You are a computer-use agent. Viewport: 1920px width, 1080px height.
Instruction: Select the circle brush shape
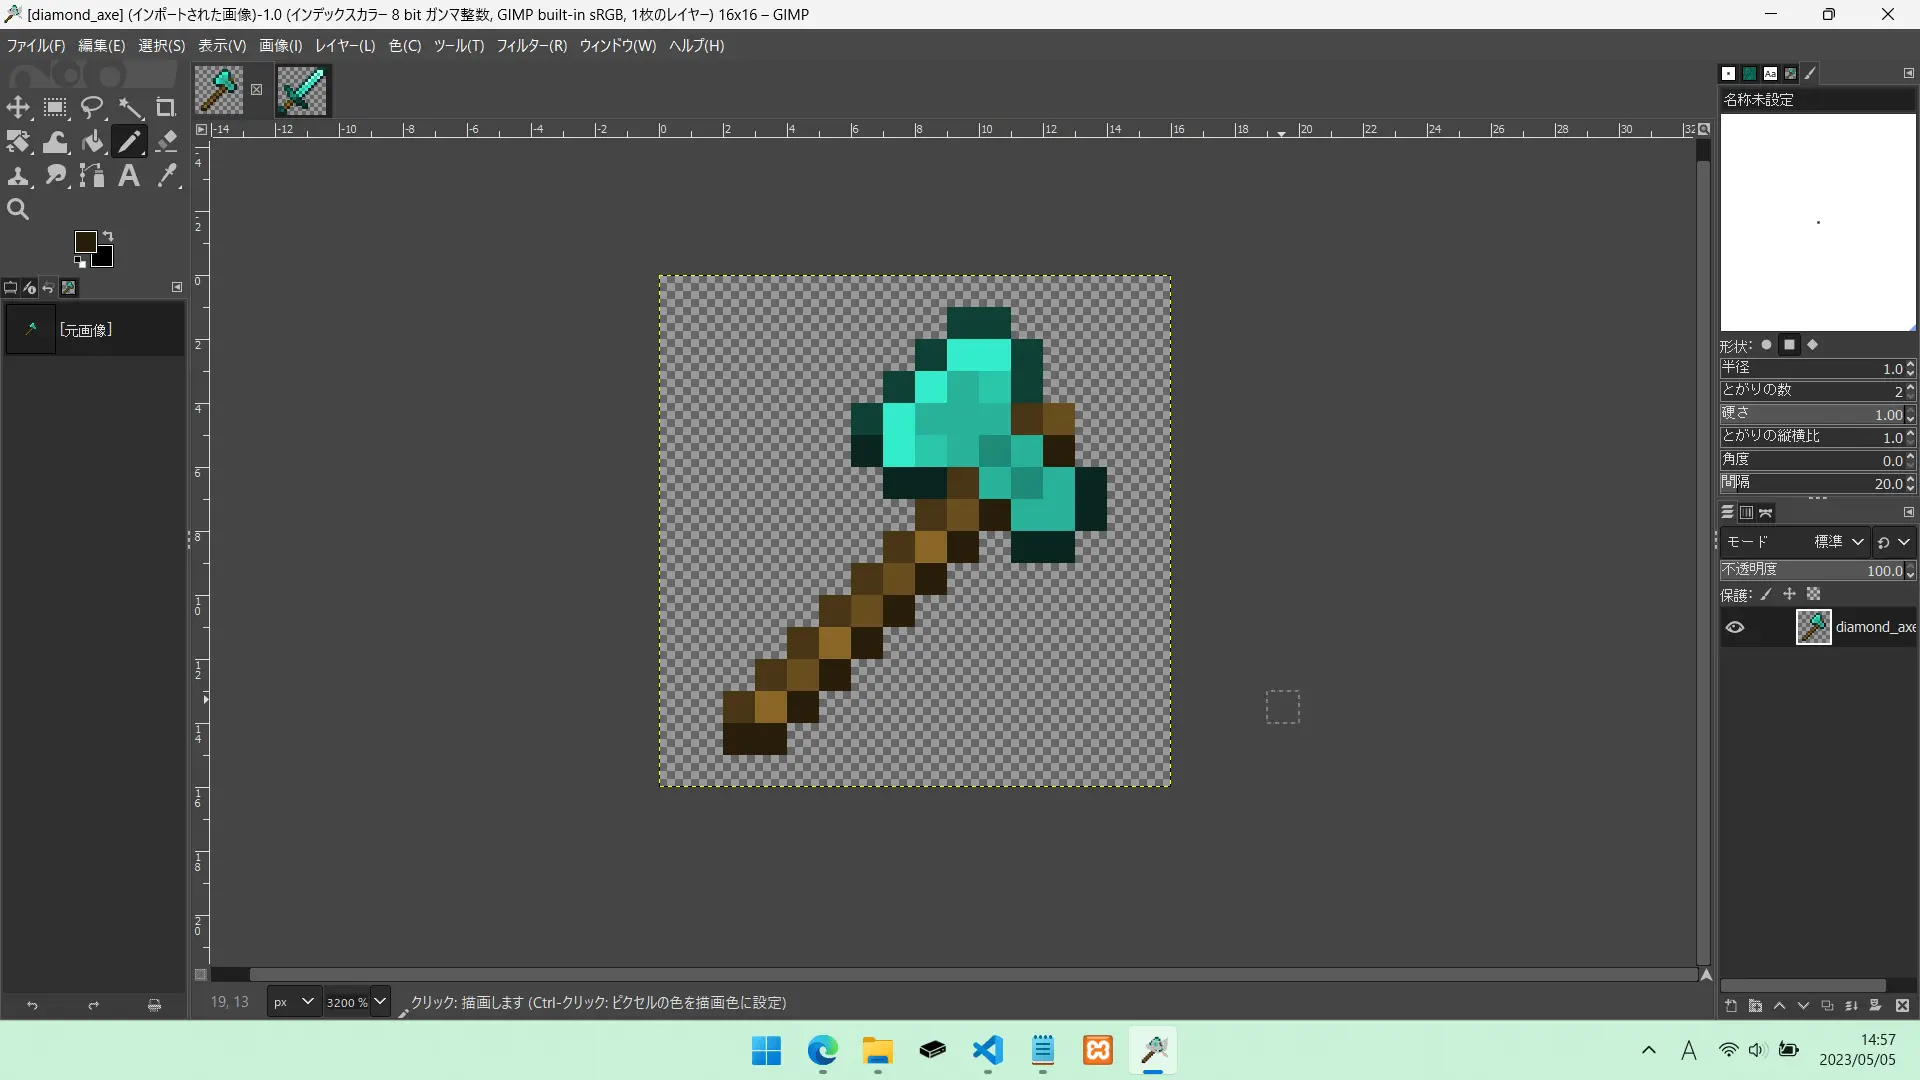[x=1767, y=345]
